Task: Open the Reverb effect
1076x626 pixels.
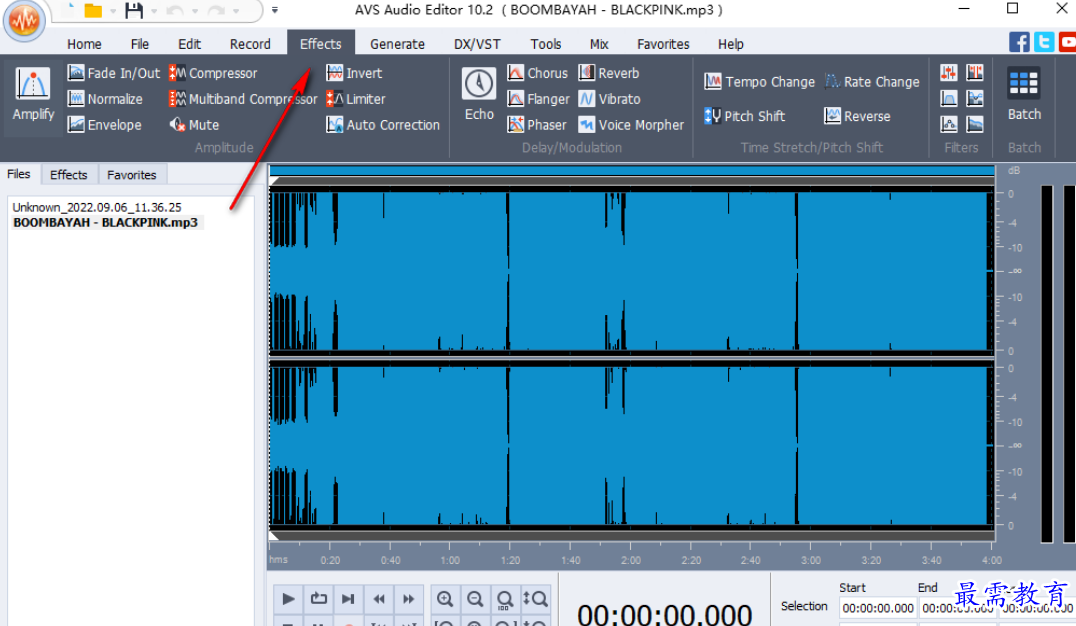Action: [609, 73]
